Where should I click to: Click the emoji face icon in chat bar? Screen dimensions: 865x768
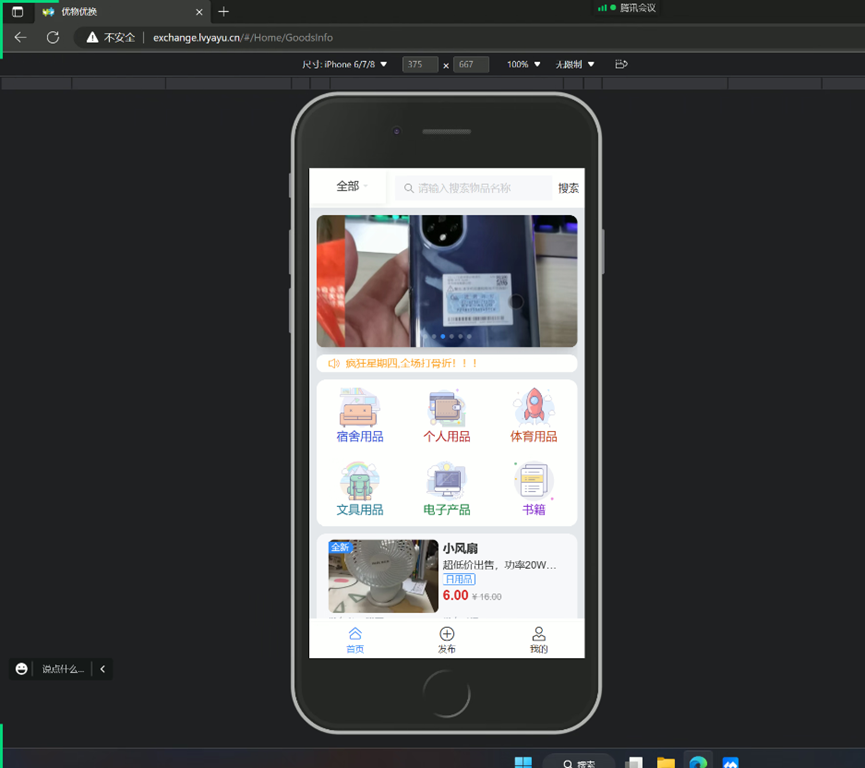(x=22, y=669)
